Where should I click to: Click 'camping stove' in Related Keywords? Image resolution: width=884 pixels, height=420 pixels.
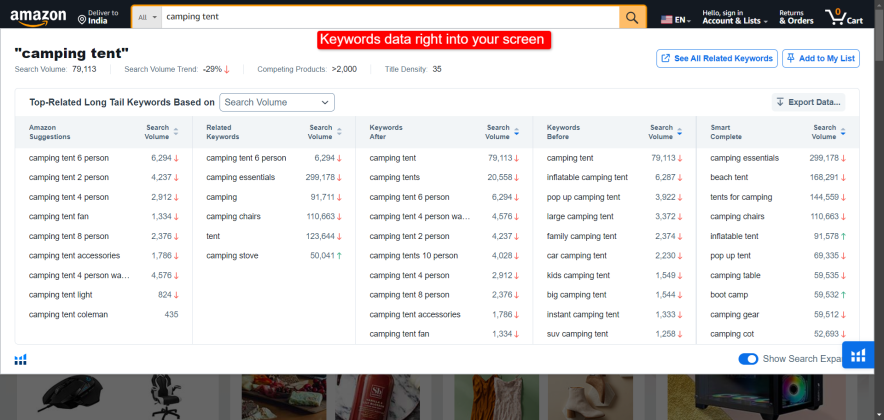click(232, 256)
